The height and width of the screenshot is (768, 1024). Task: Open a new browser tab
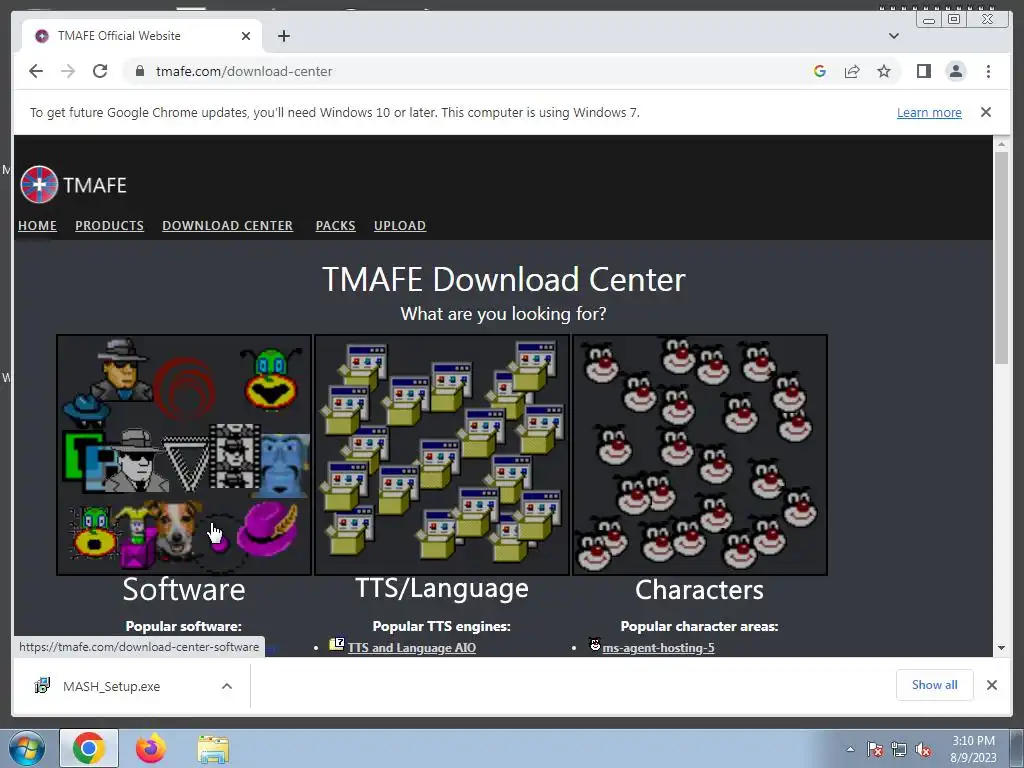pyautogui.click(x=283, y=36)
